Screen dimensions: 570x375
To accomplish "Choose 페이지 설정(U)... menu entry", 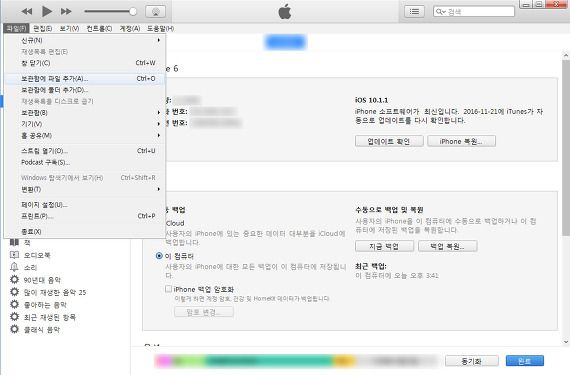I will [85, 205].
